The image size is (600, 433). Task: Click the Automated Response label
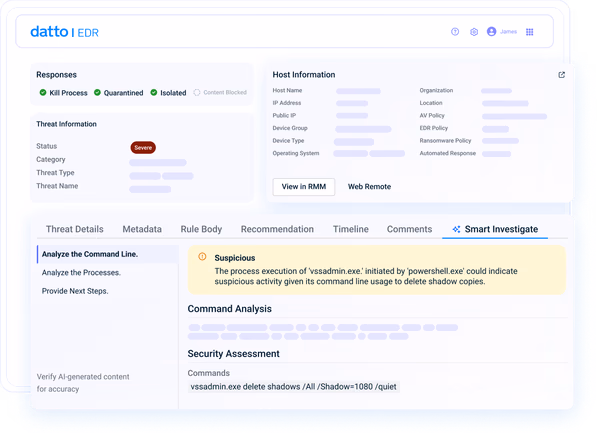point(448,153)
